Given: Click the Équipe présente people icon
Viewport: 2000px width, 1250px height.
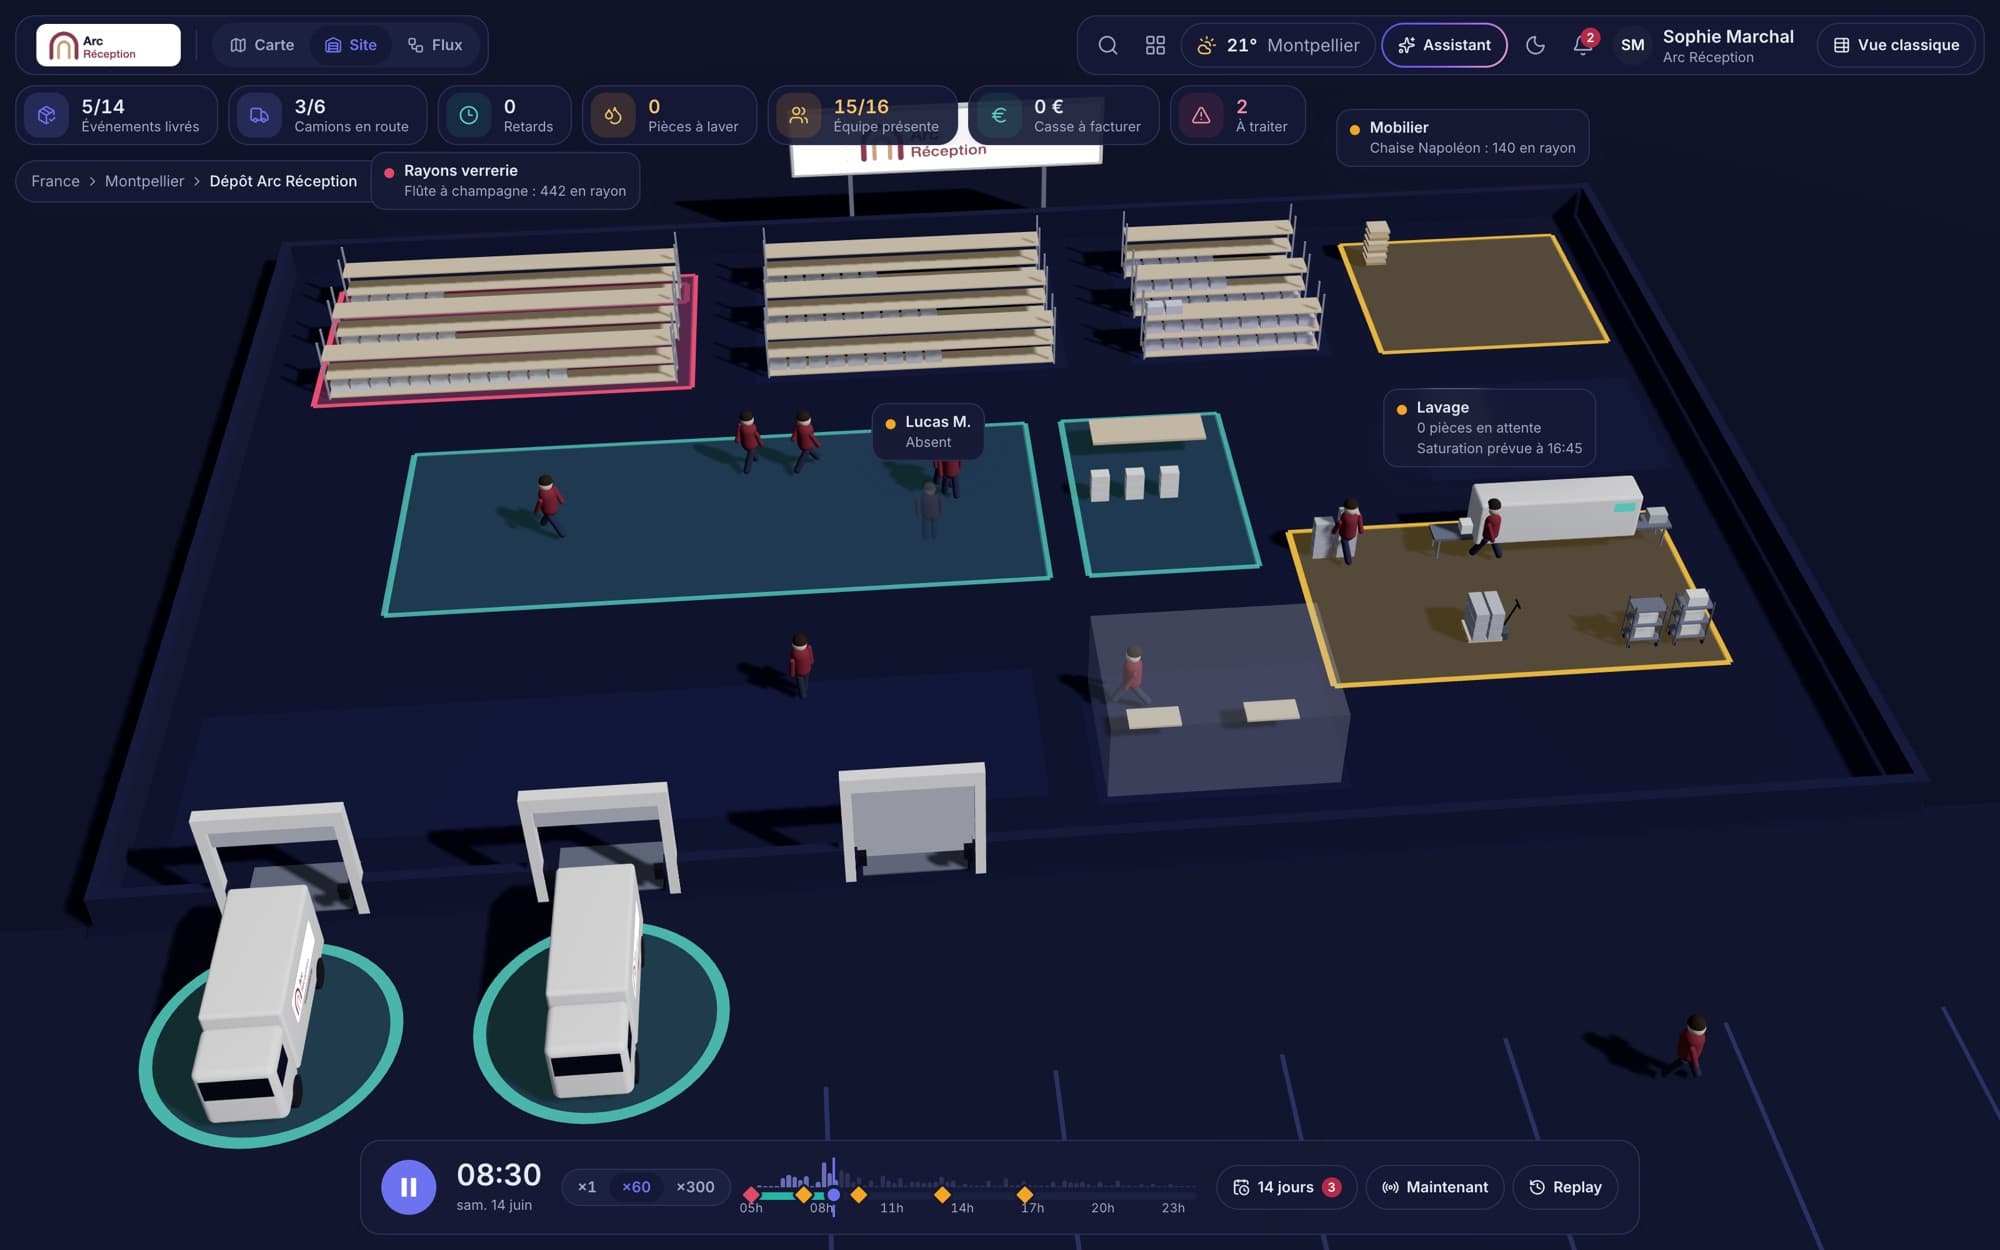Looking at the screenshot, I should tap(798, 115).
